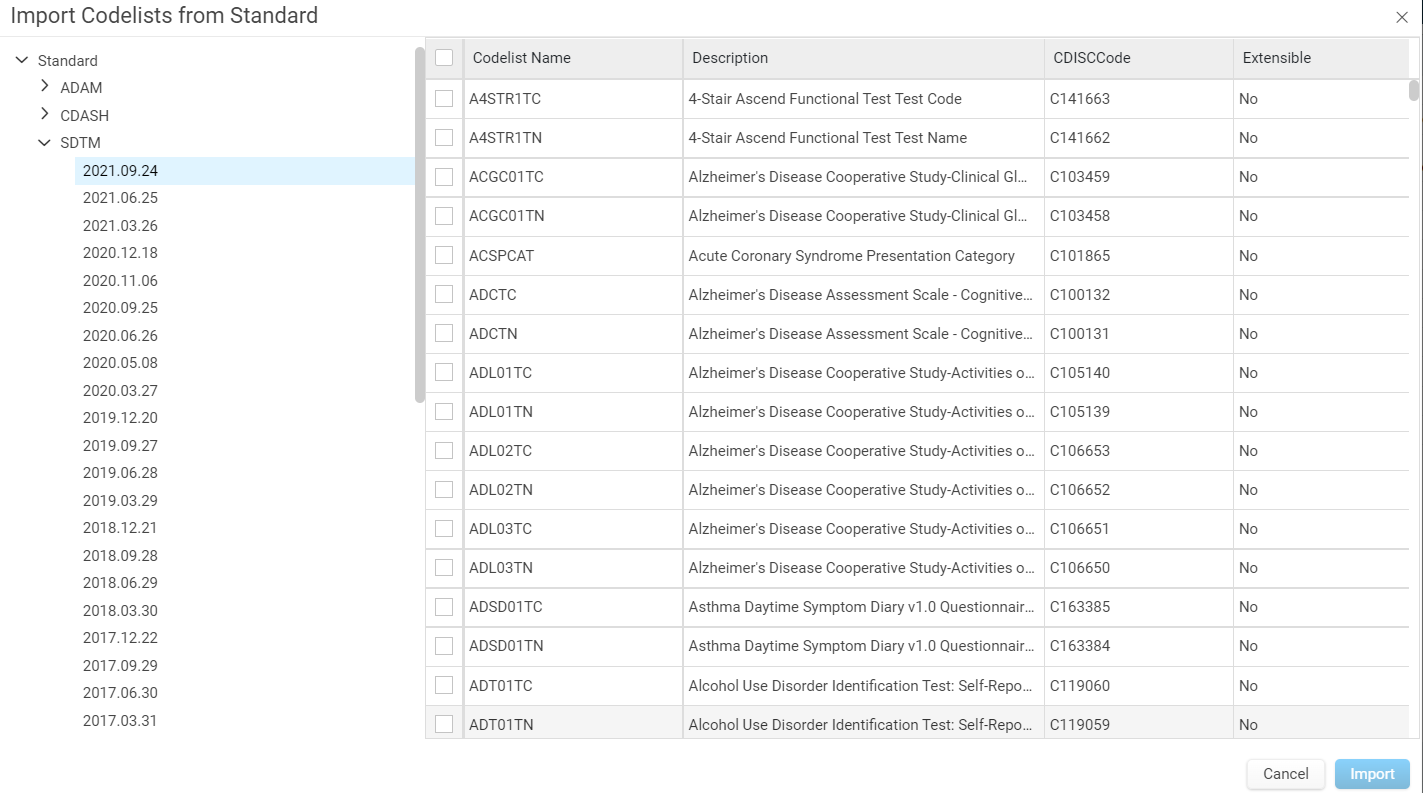This screenshot has height=793, width=1423.
Task: Check the select-all header checkbox
Action: click(x=444, y=58)
